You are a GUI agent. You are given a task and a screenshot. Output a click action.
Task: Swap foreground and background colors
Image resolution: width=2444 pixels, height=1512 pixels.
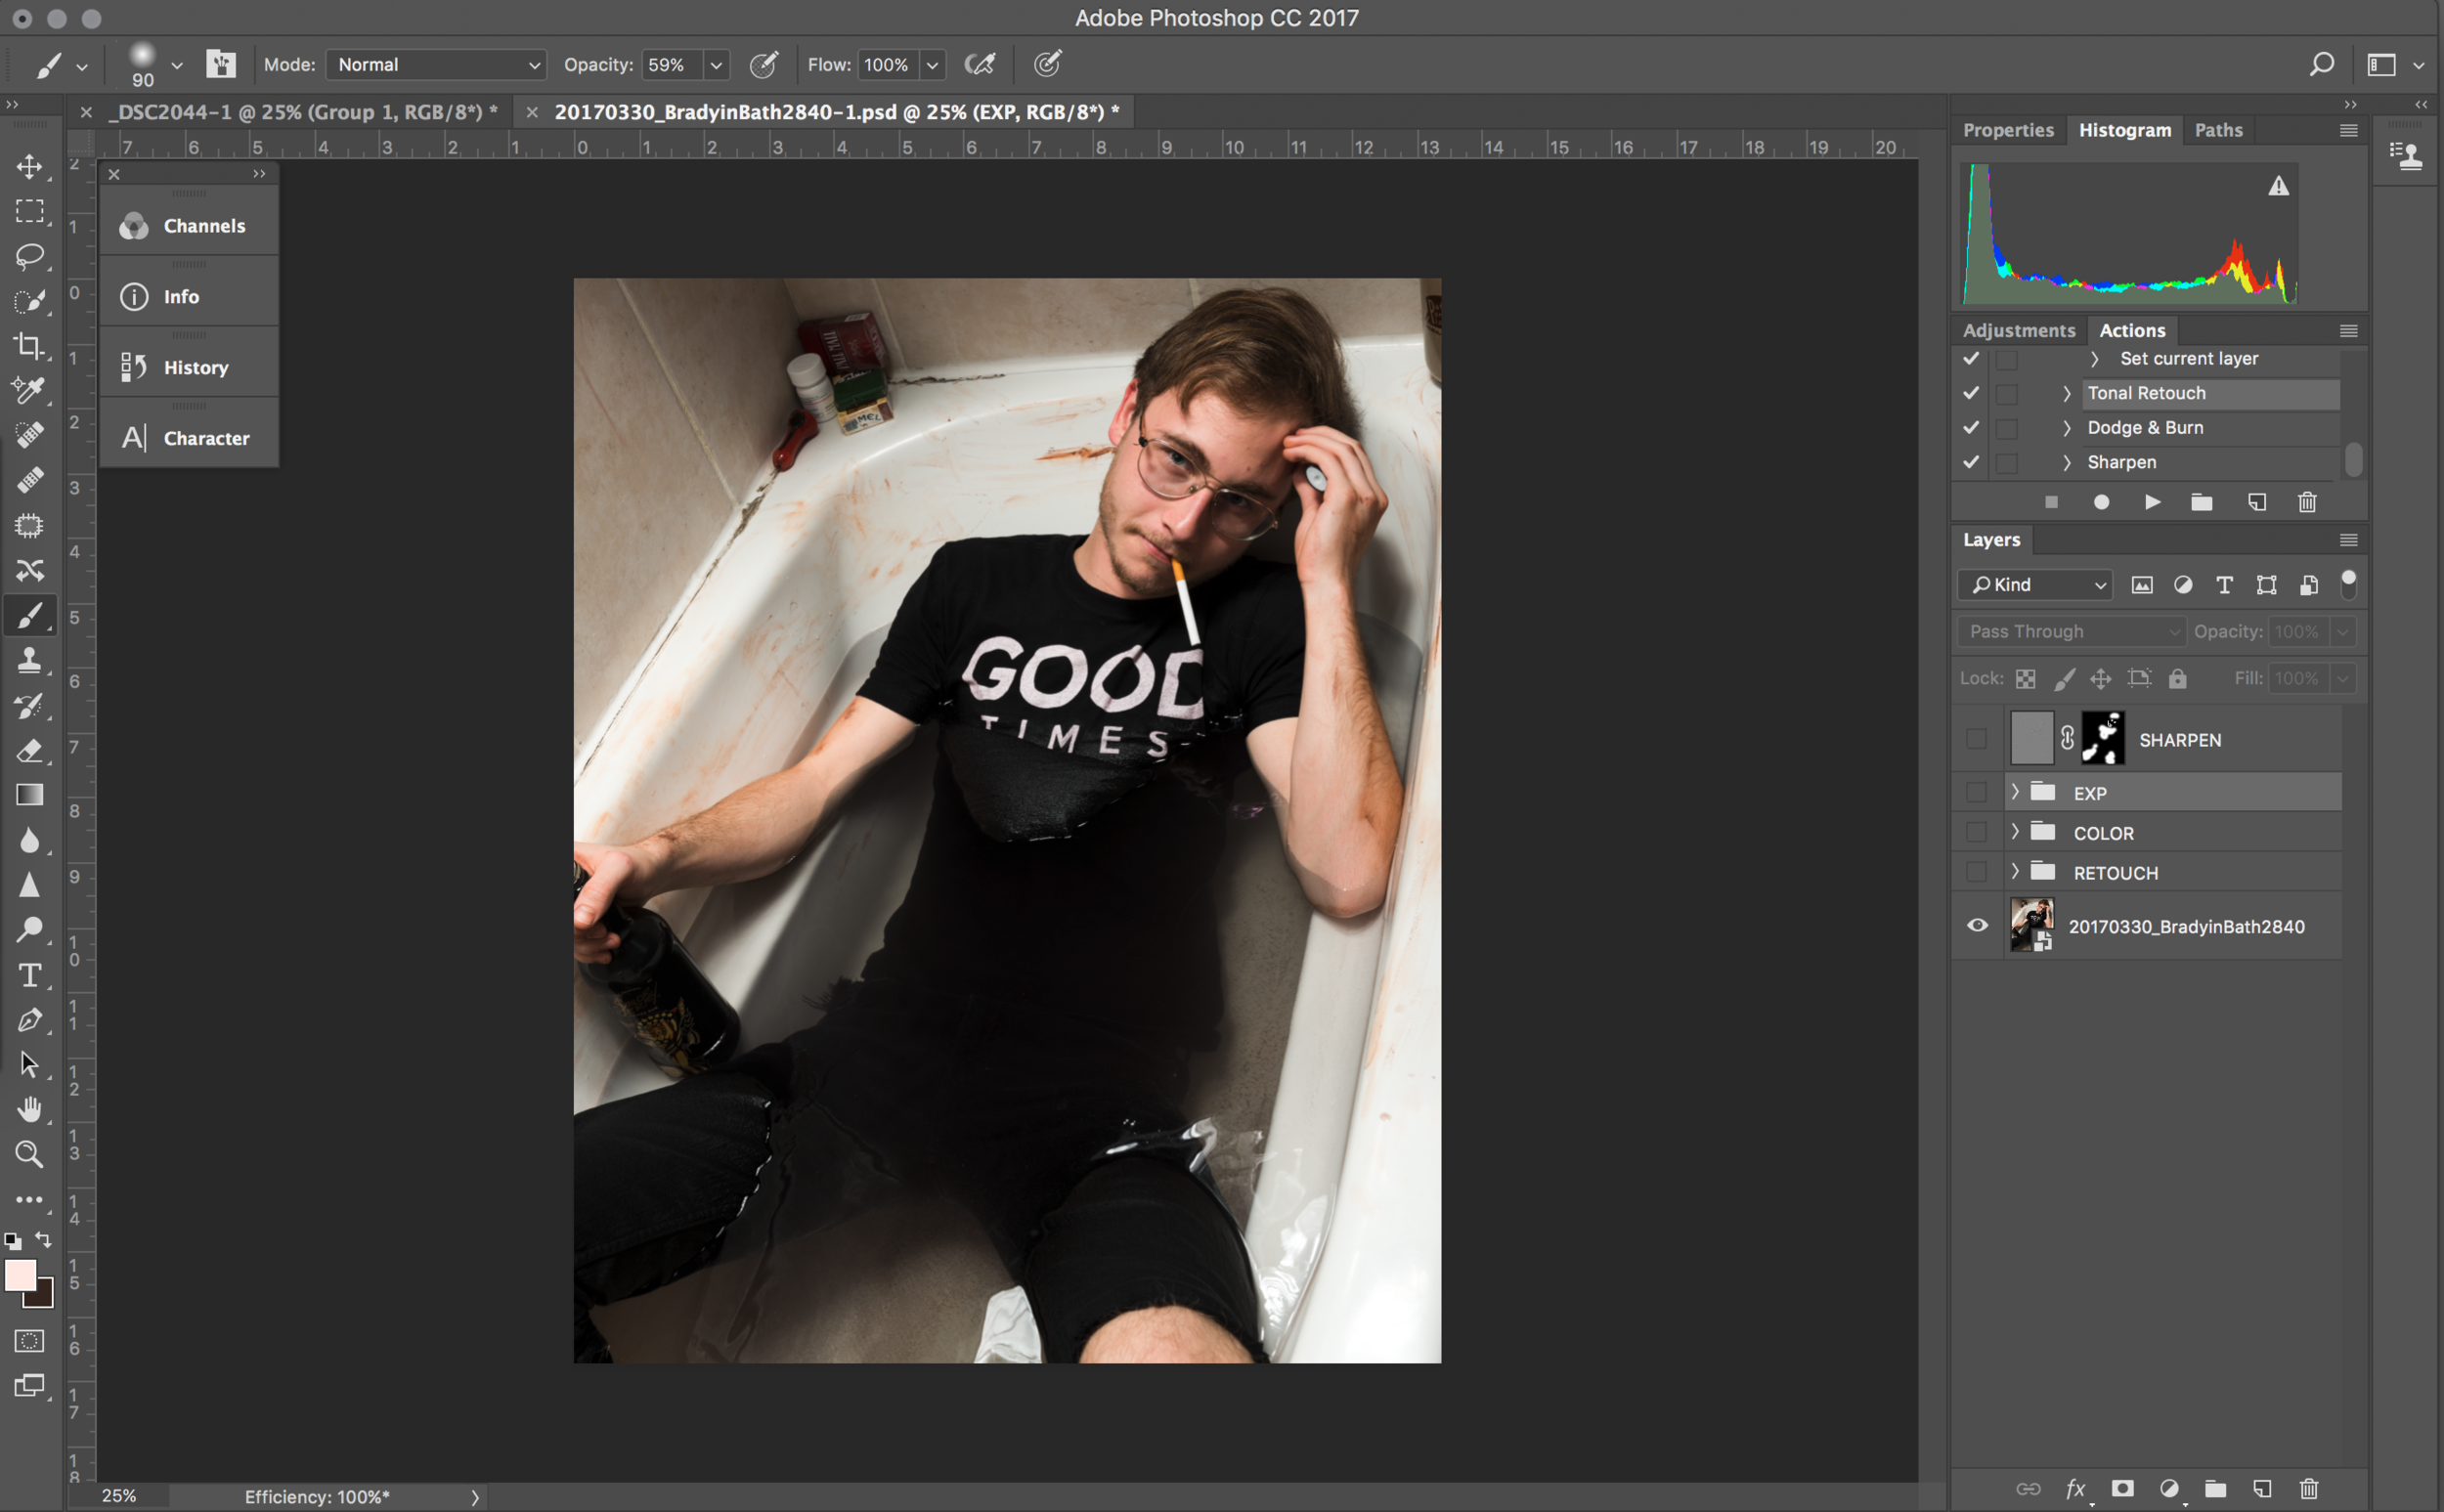coord(44,1239)
